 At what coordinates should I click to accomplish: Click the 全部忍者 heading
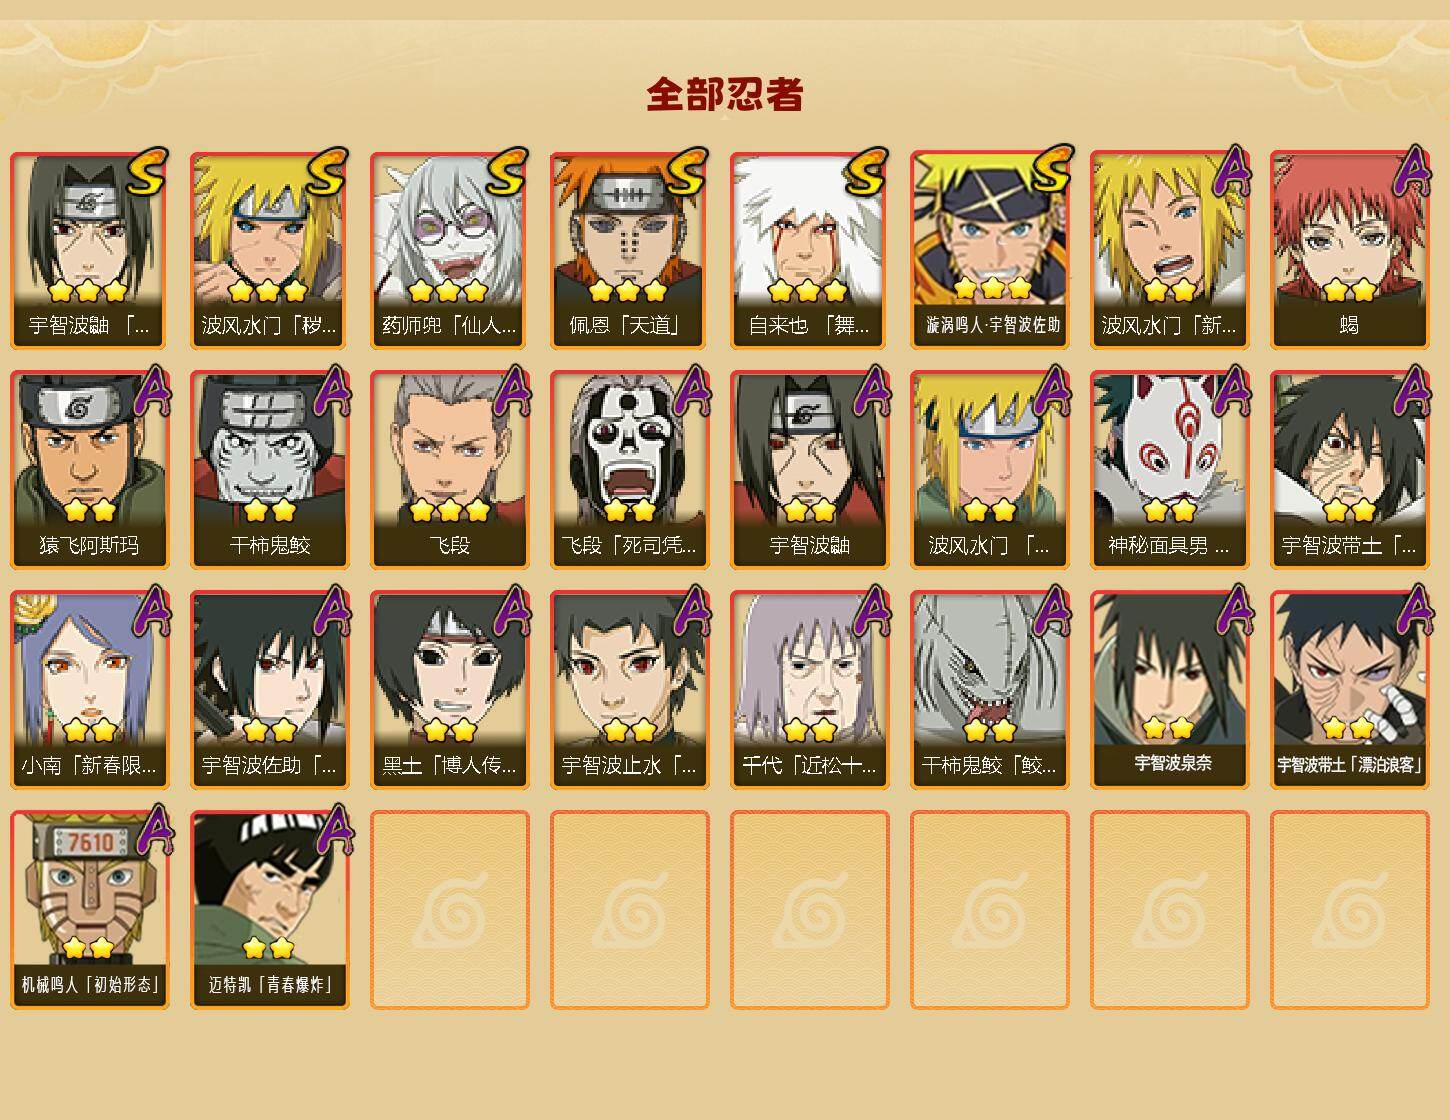725,94
